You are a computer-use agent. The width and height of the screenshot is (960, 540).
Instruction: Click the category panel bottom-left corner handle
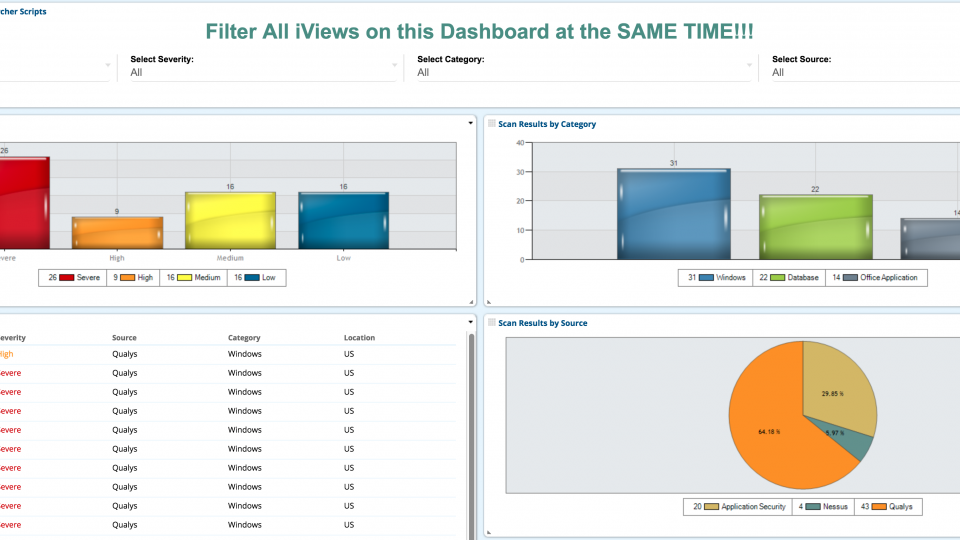(x=489, y=302)
